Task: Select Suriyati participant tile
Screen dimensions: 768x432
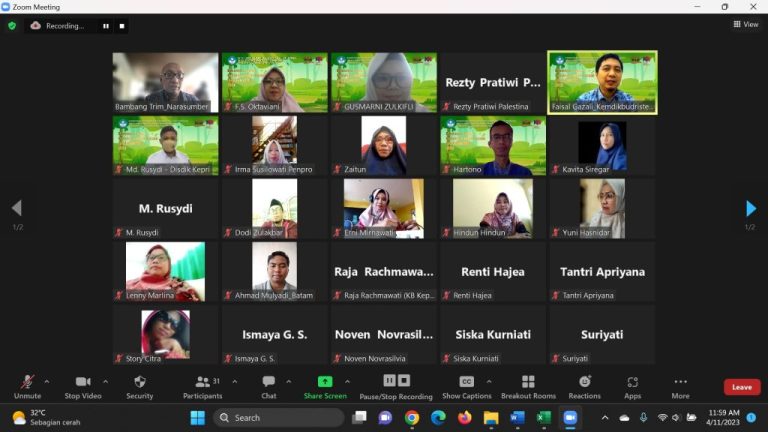Action: pos(602,335)
